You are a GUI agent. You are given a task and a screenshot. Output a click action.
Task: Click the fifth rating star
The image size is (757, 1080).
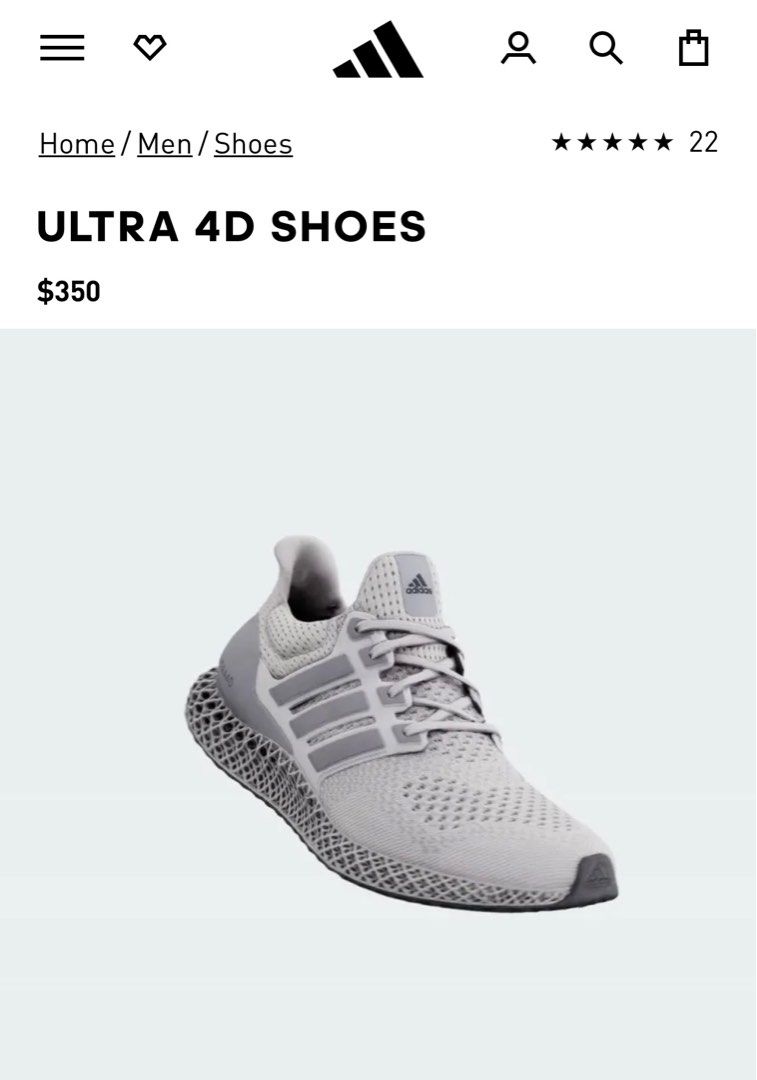pos(663,142)
